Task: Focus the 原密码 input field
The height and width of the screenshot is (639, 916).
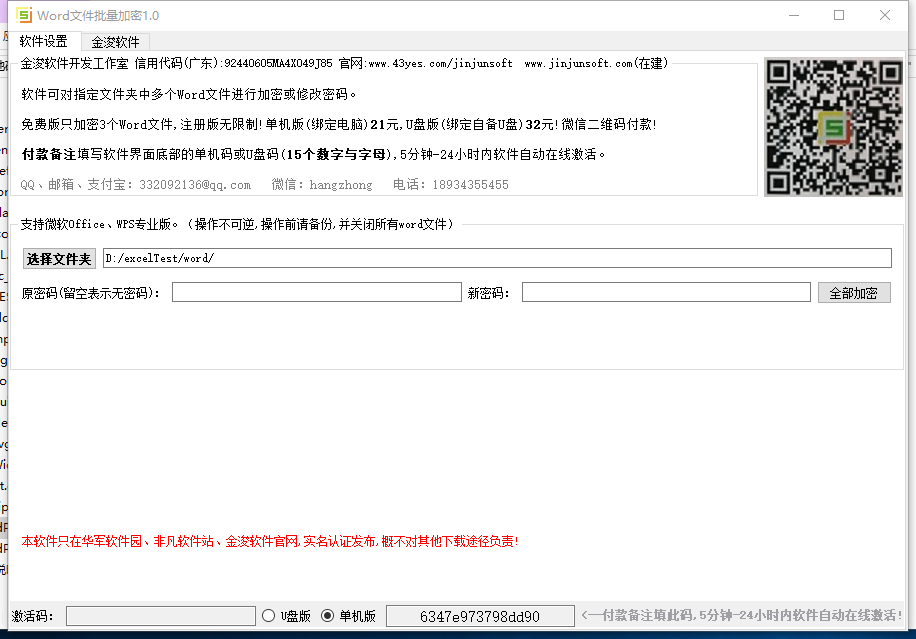Action: [316, 292]
